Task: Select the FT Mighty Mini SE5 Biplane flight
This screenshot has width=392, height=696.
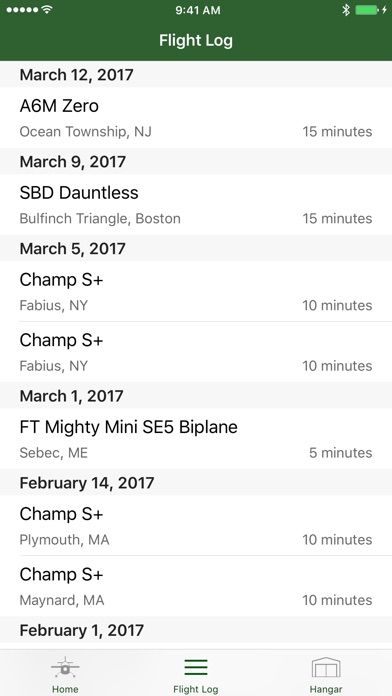Action: point(196,439)
